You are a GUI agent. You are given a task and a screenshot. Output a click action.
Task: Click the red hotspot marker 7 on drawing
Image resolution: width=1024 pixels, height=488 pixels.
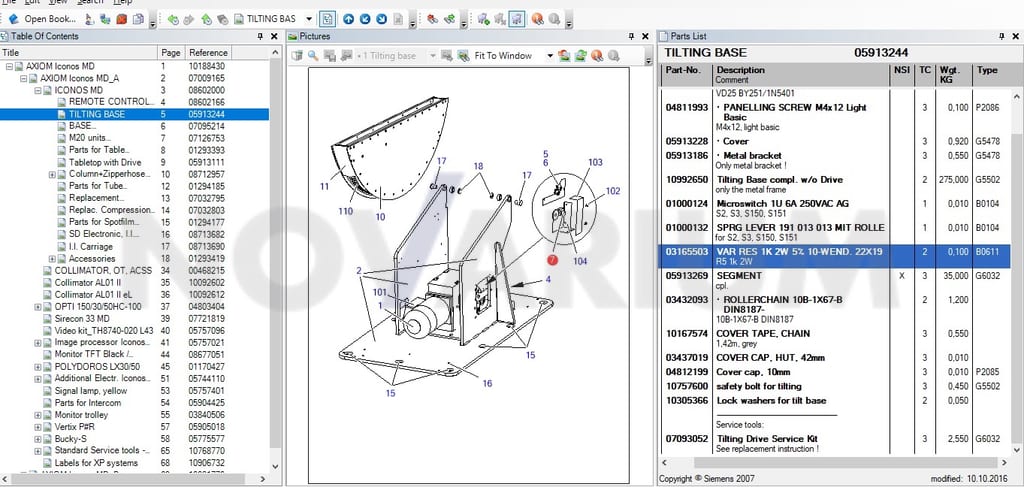click(x=552, y=260)
